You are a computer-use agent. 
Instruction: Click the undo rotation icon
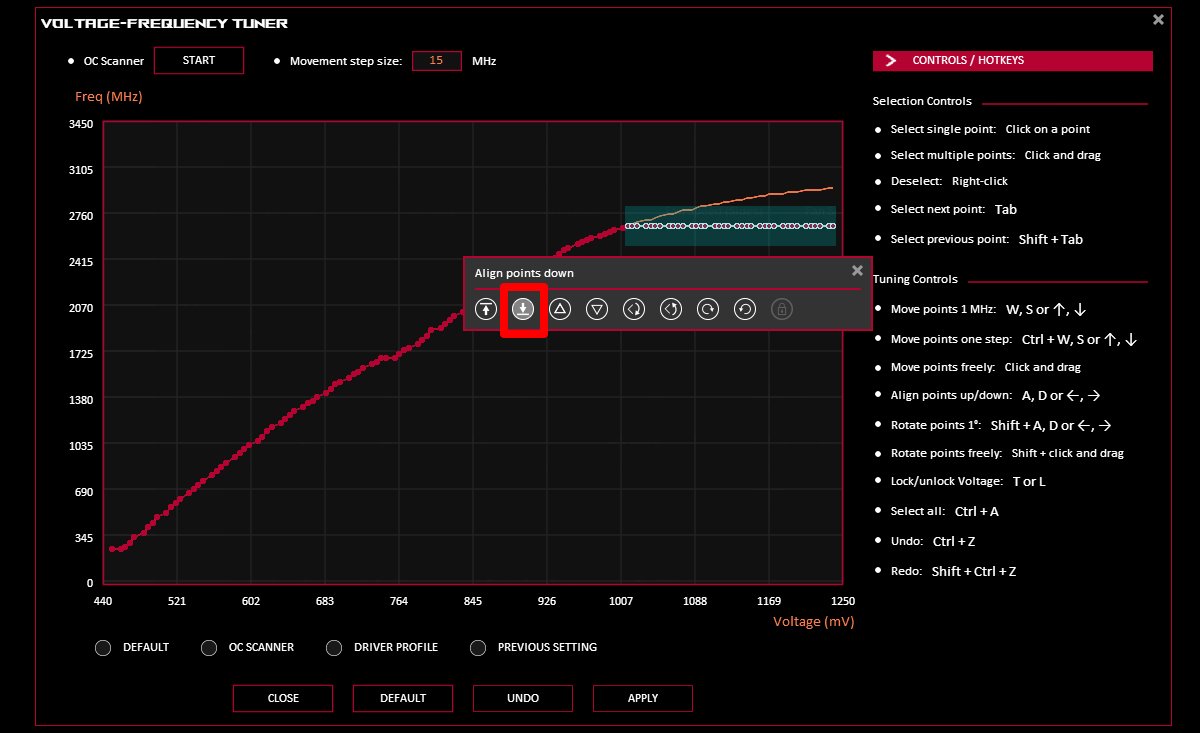pos(744,309)
